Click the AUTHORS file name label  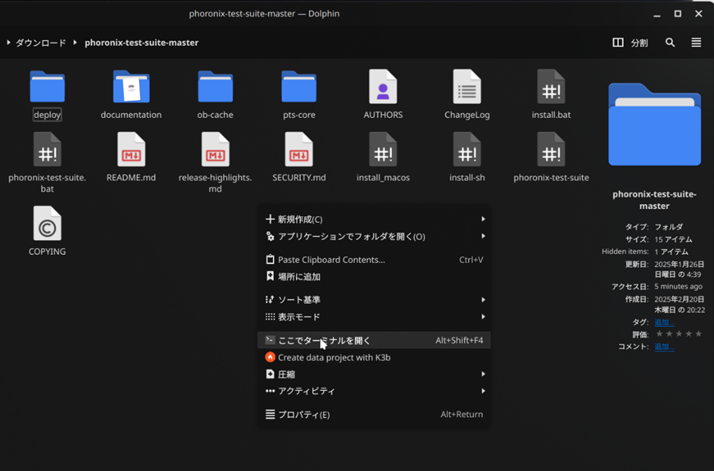click(383, 115)
